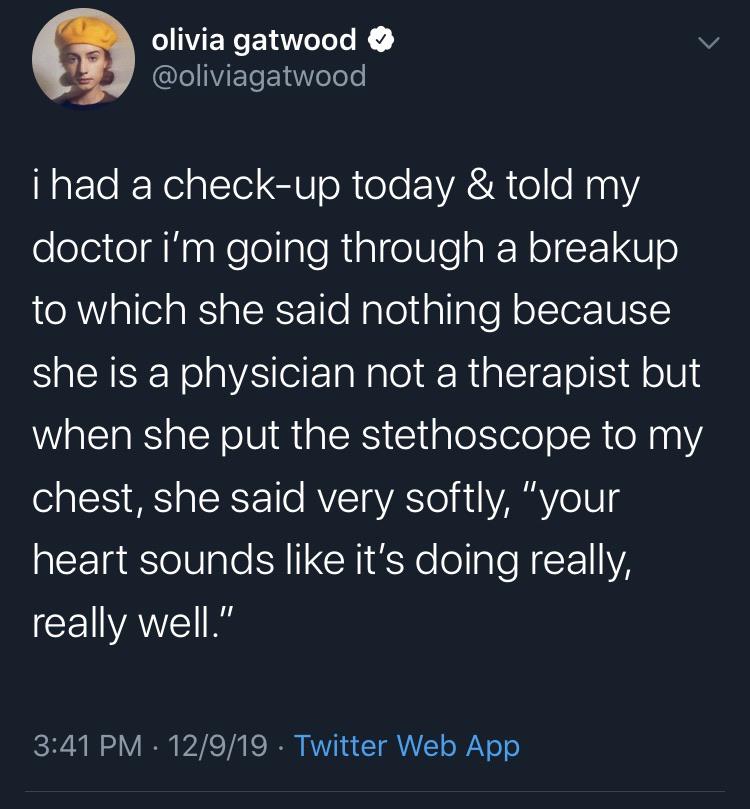This screenshot has width=750, height=809.
Task: Click the Twitter Web App source link
Action: click(x=407, y=745)
